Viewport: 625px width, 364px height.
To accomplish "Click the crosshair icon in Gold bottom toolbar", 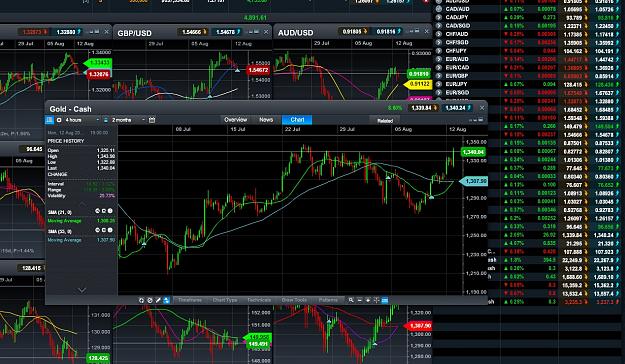I will coord(376,300).
